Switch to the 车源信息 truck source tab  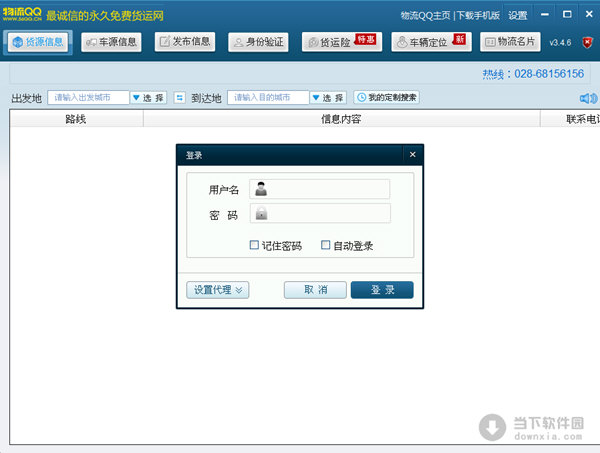[112, 42]
